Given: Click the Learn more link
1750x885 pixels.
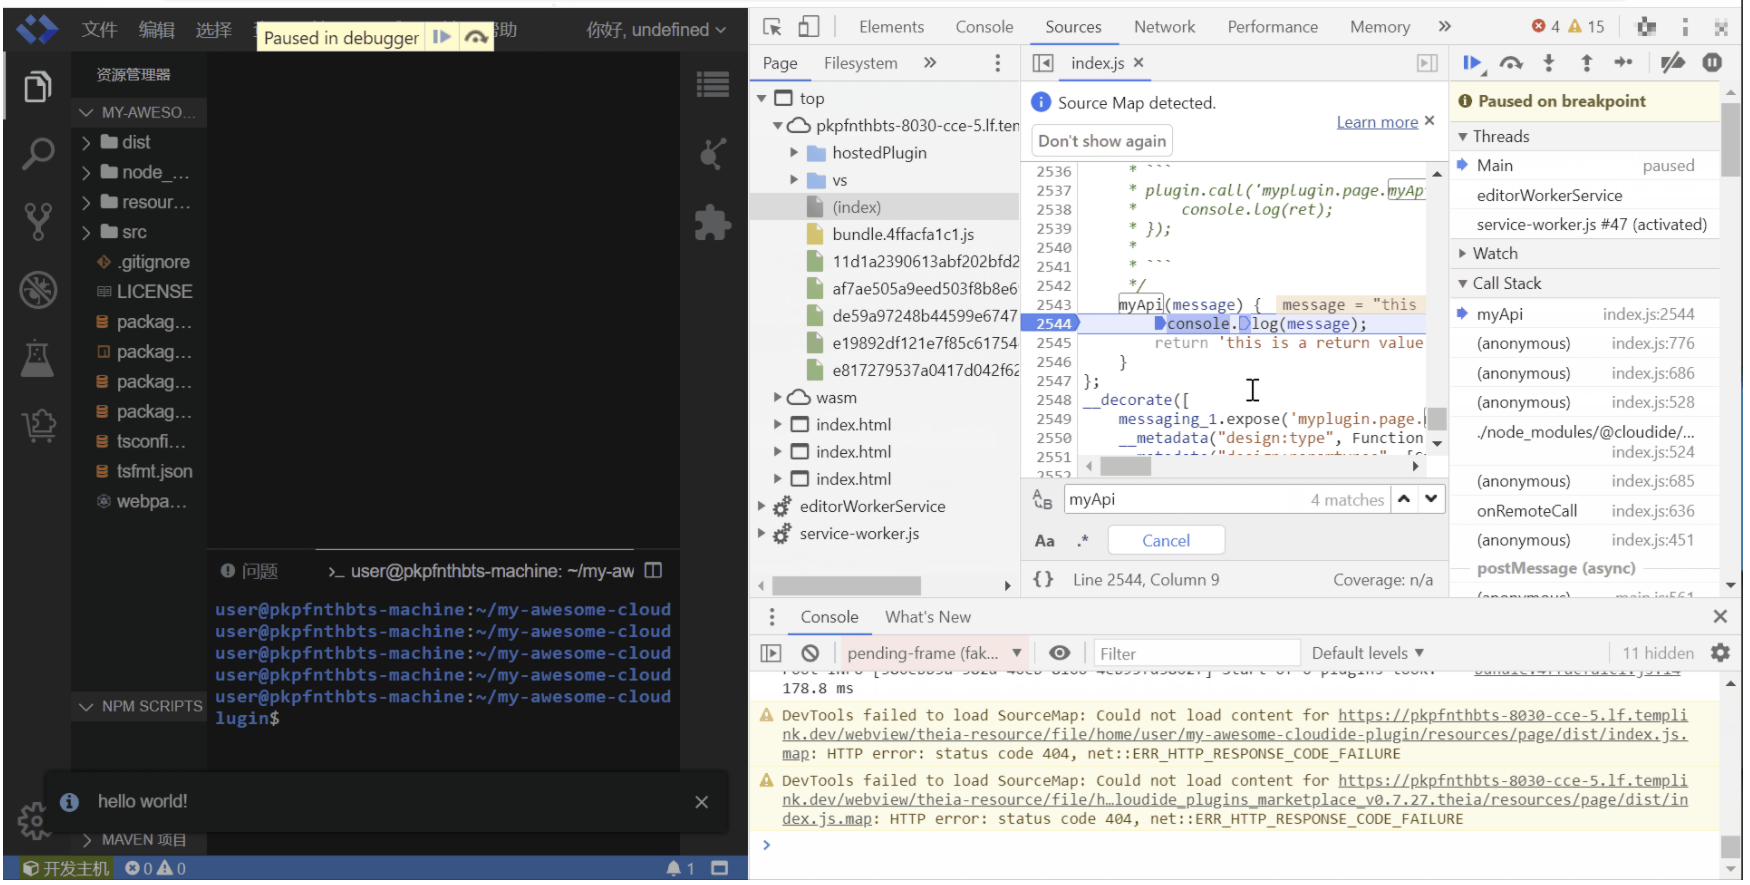Looking at the screenshot, I should (1376, 122).
